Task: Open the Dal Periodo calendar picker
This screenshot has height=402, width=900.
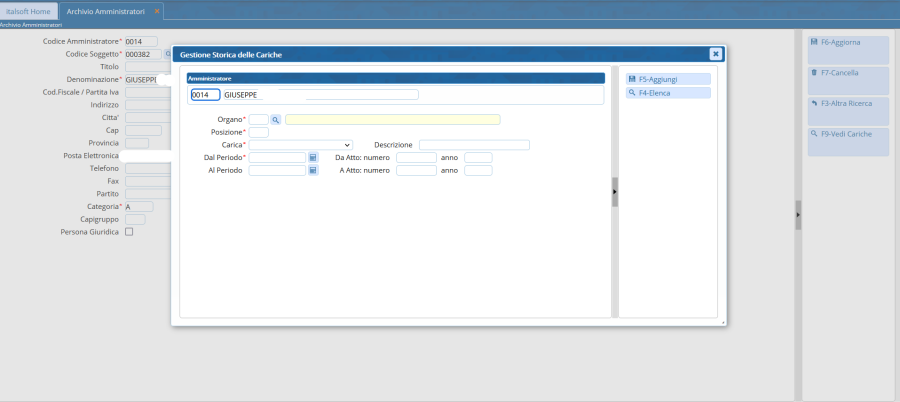Action: tap(313, 158)
